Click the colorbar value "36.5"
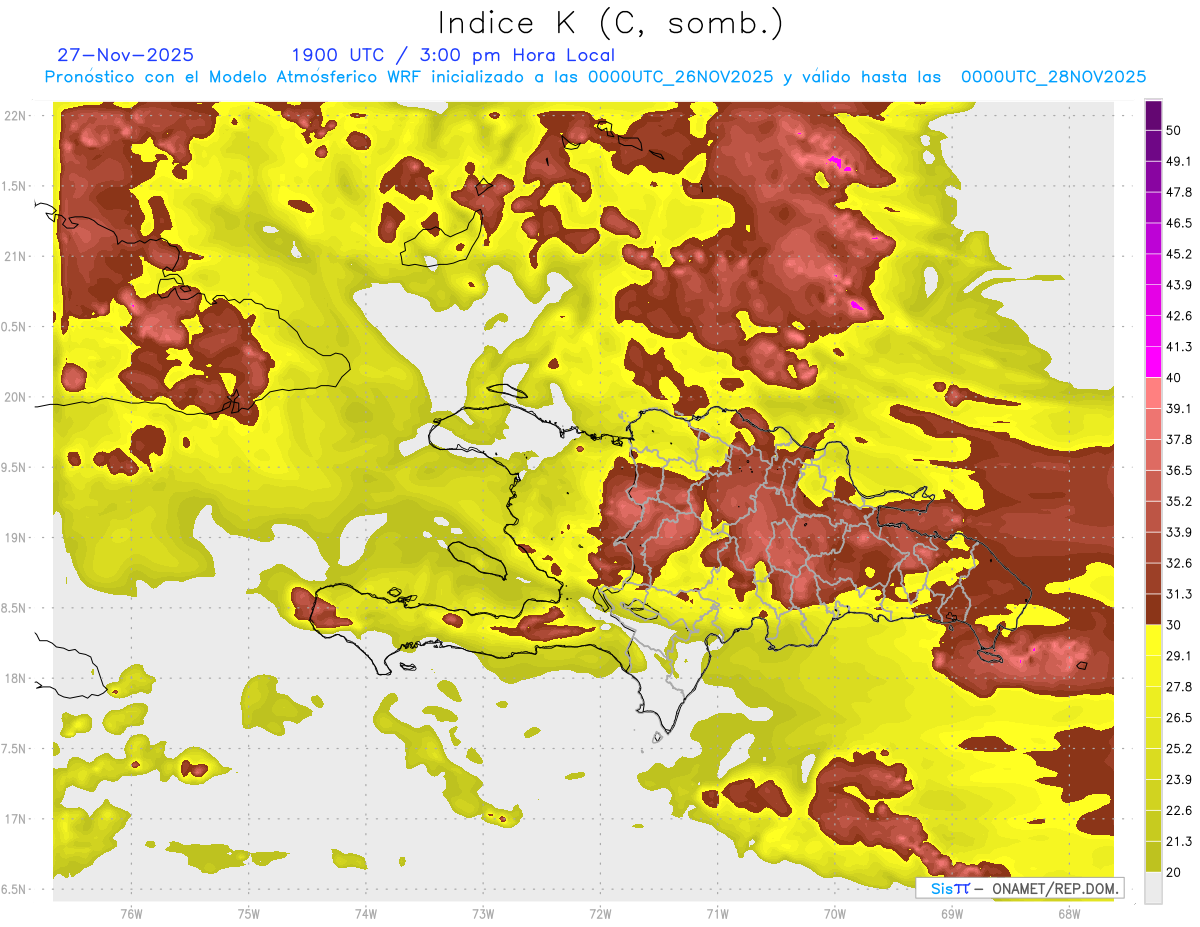This screenshot has width=1200, height=927. pos(1178,471)
